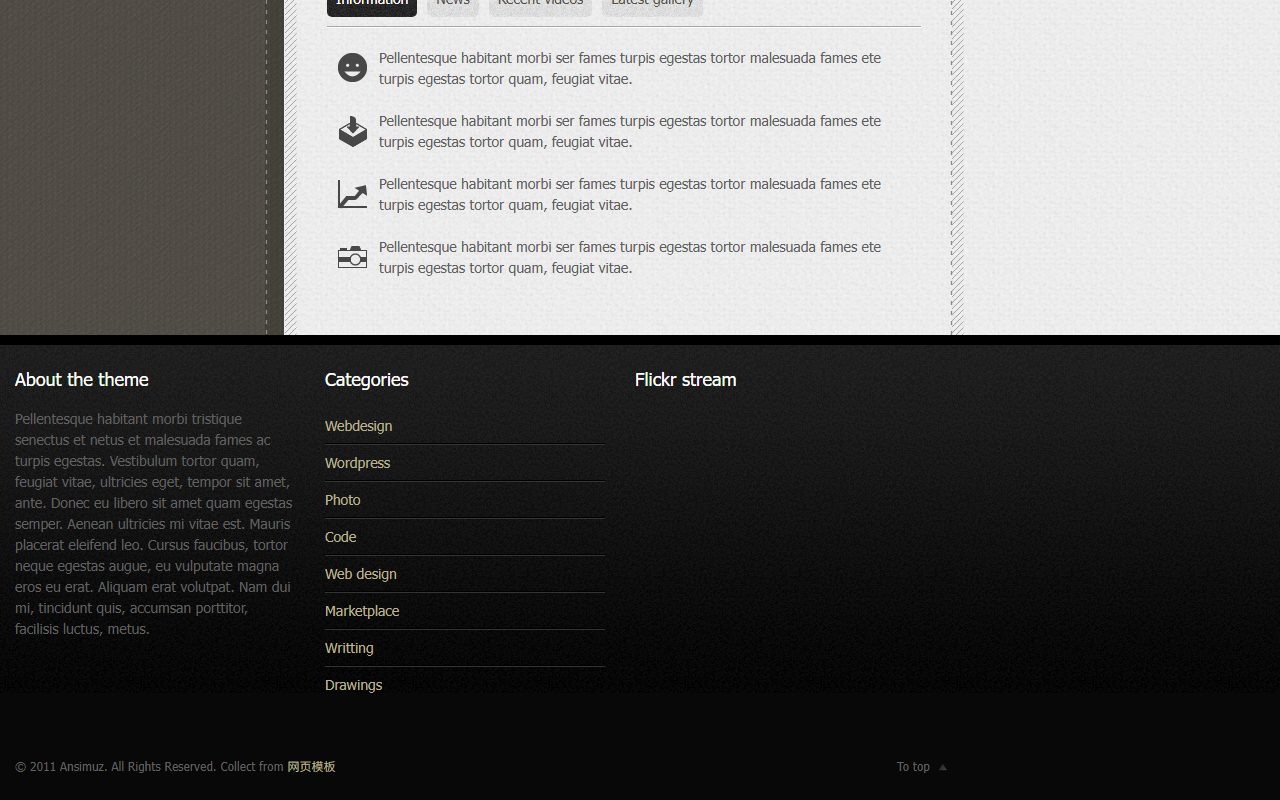Click the paragraph beside the download box icon
The image size is (1280, 800).
[x=630, y=132]
